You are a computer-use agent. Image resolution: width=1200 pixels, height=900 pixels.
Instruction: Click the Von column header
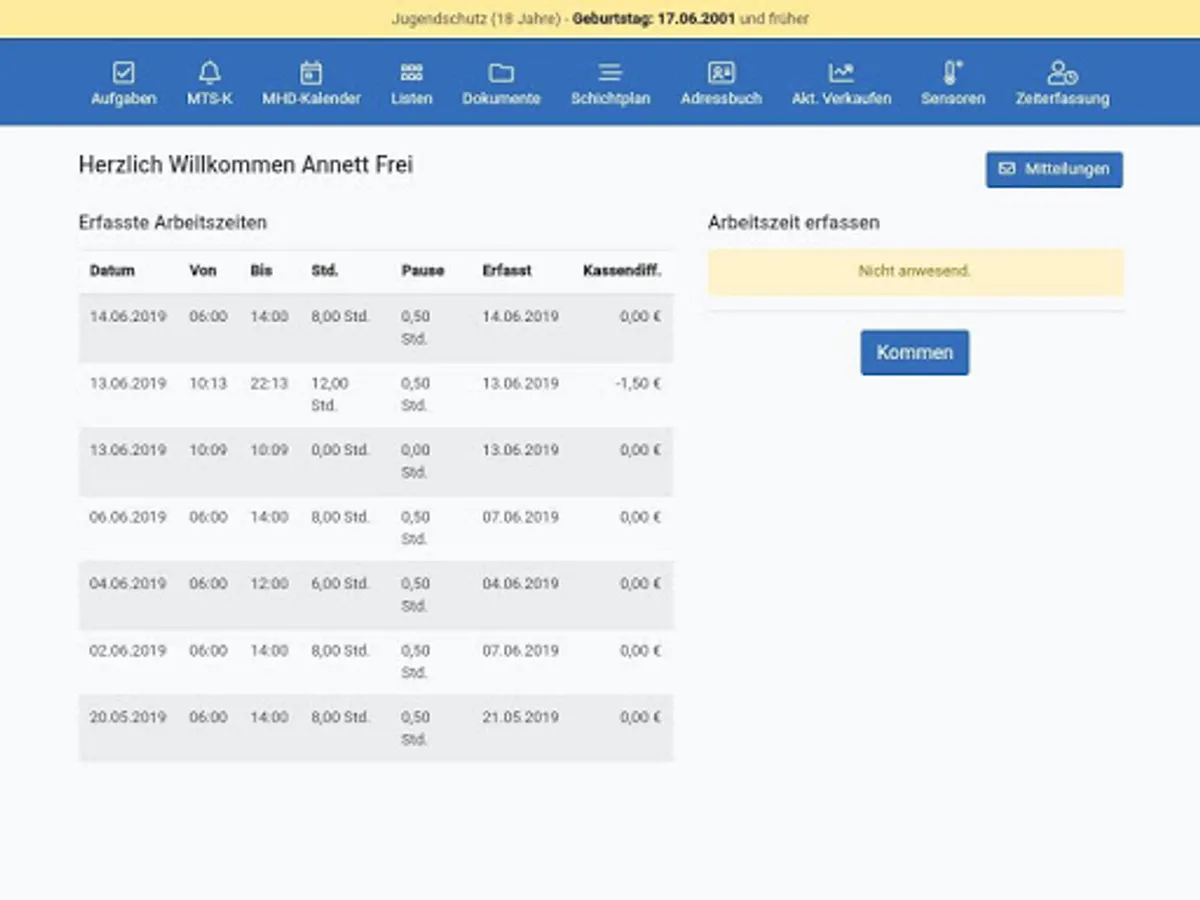pyautogui.click(x=202, y=271)
